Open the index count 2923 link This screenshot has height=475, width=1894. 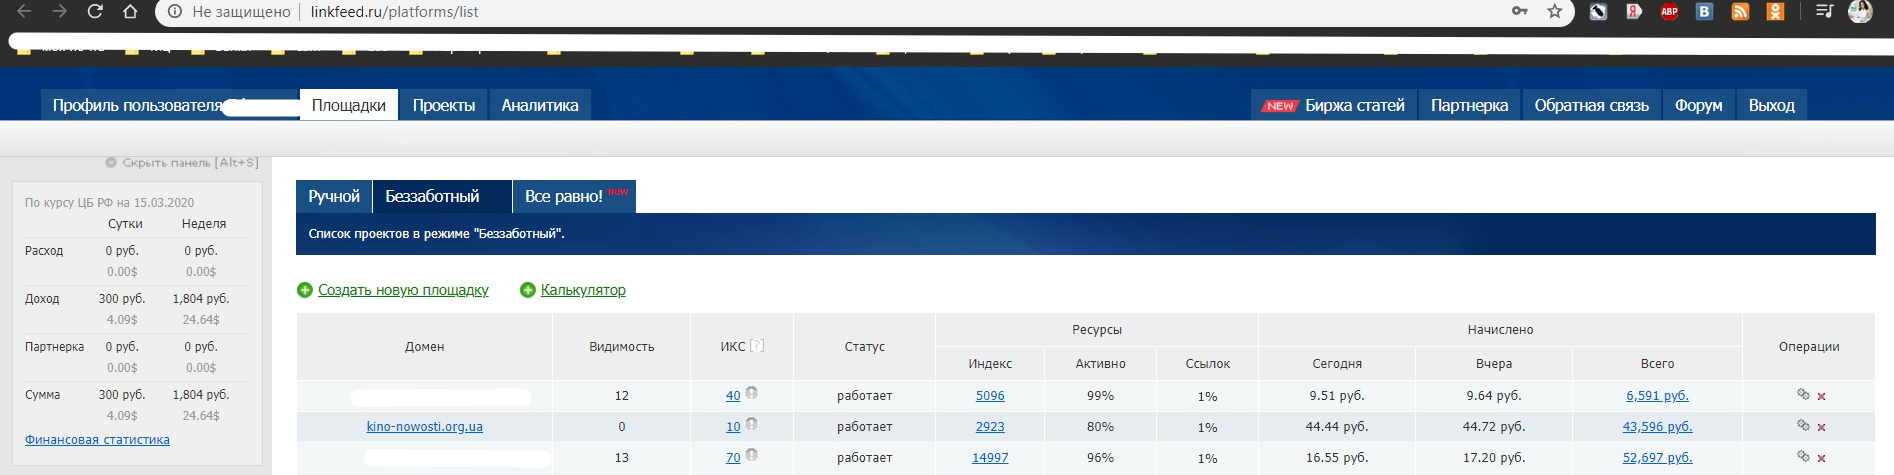[990, 427]
